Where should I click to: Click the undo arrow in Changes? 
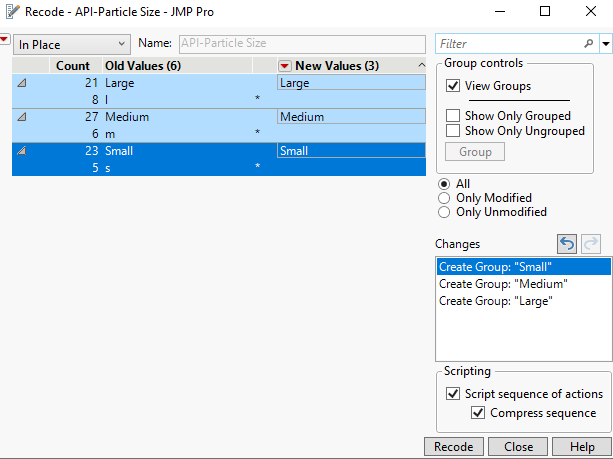point(567,244)
